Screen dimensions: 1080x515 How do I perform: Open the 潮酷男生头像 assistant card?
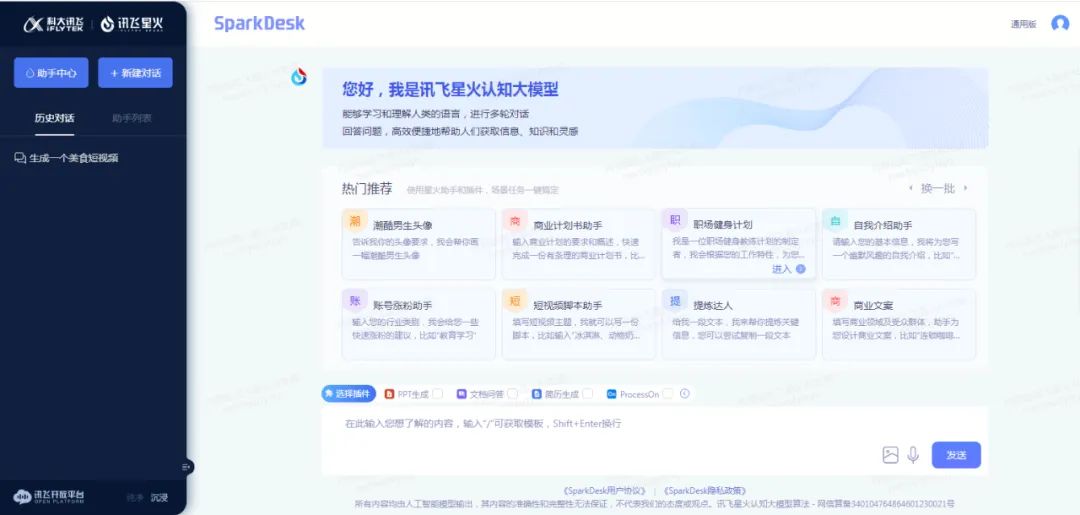coord(418,244)
